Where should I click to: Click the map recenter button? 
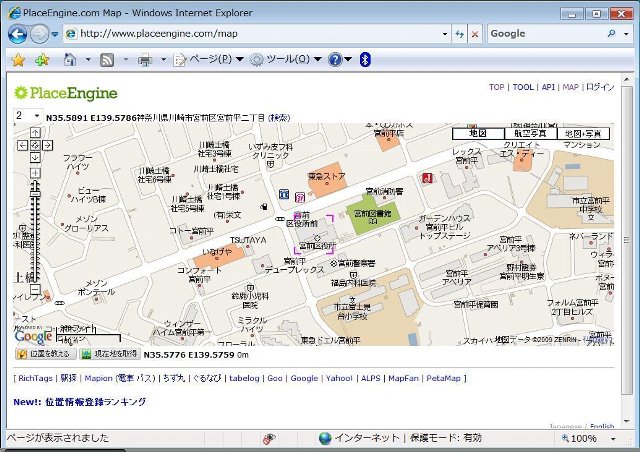point(35,145)
